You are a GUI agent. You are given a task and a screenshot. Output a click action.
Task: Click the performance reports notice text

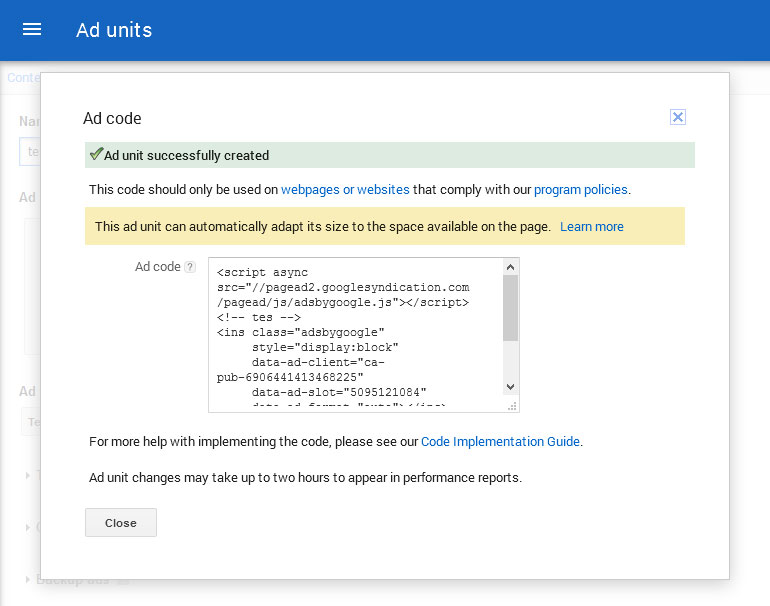(x=305, y=477)
